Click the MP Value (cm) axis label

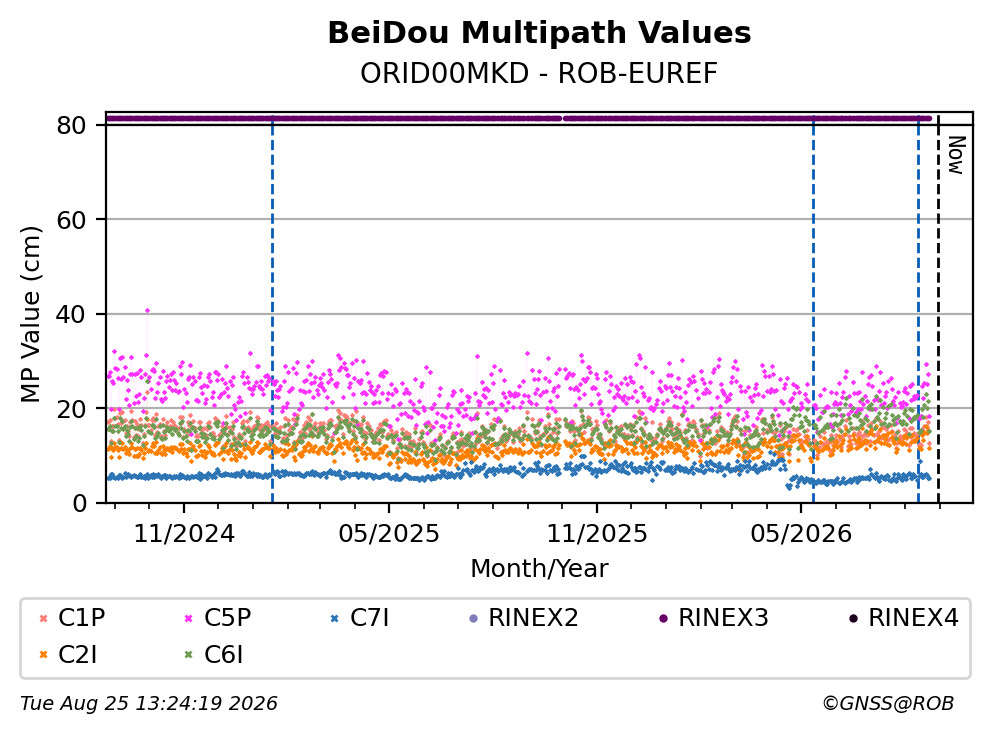(30, 314)
